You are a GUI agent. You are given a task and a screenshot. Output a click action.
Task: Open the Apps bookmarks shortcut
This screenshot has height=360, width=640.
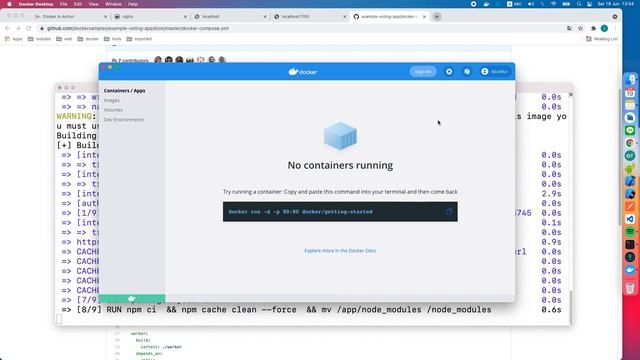click(x=13, y=39)
